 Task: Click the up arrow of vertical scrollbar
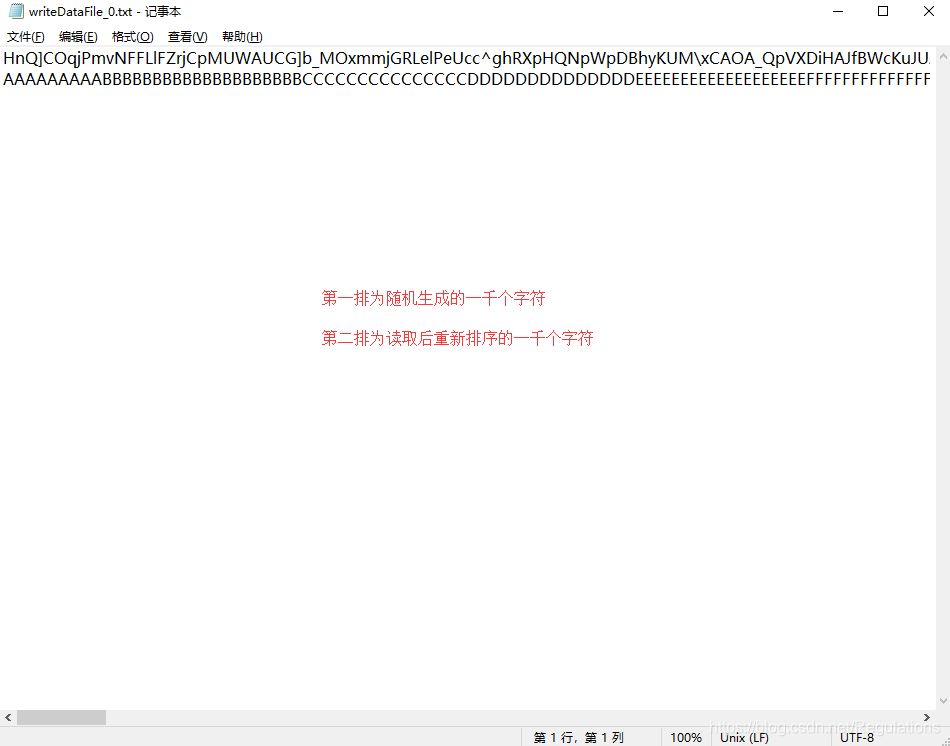click(x=942, y=56)
